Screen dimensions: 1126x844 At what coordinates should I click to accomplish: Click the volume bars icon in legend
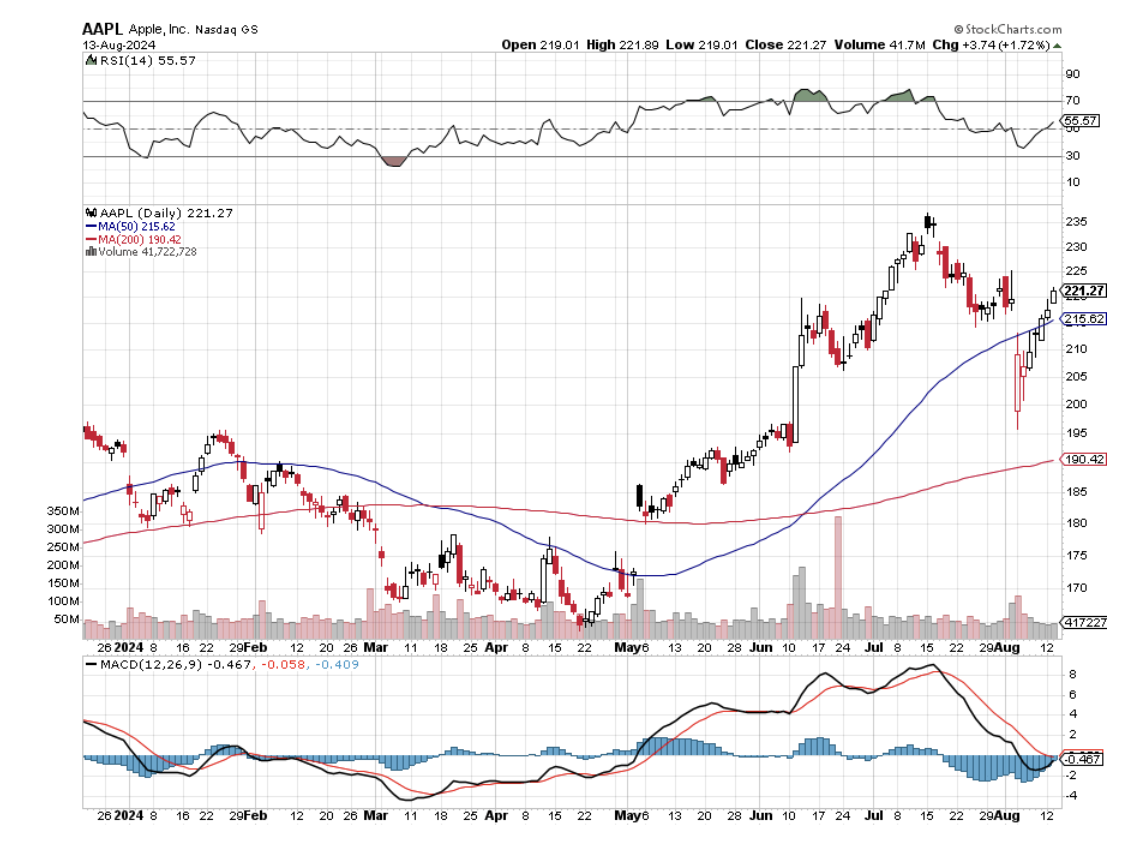click(90, 251)
